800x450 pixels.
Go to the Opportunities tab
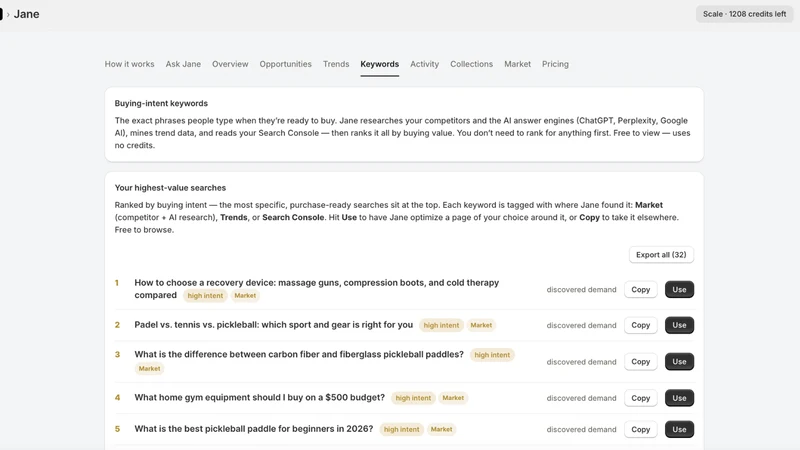click(285, 64)
